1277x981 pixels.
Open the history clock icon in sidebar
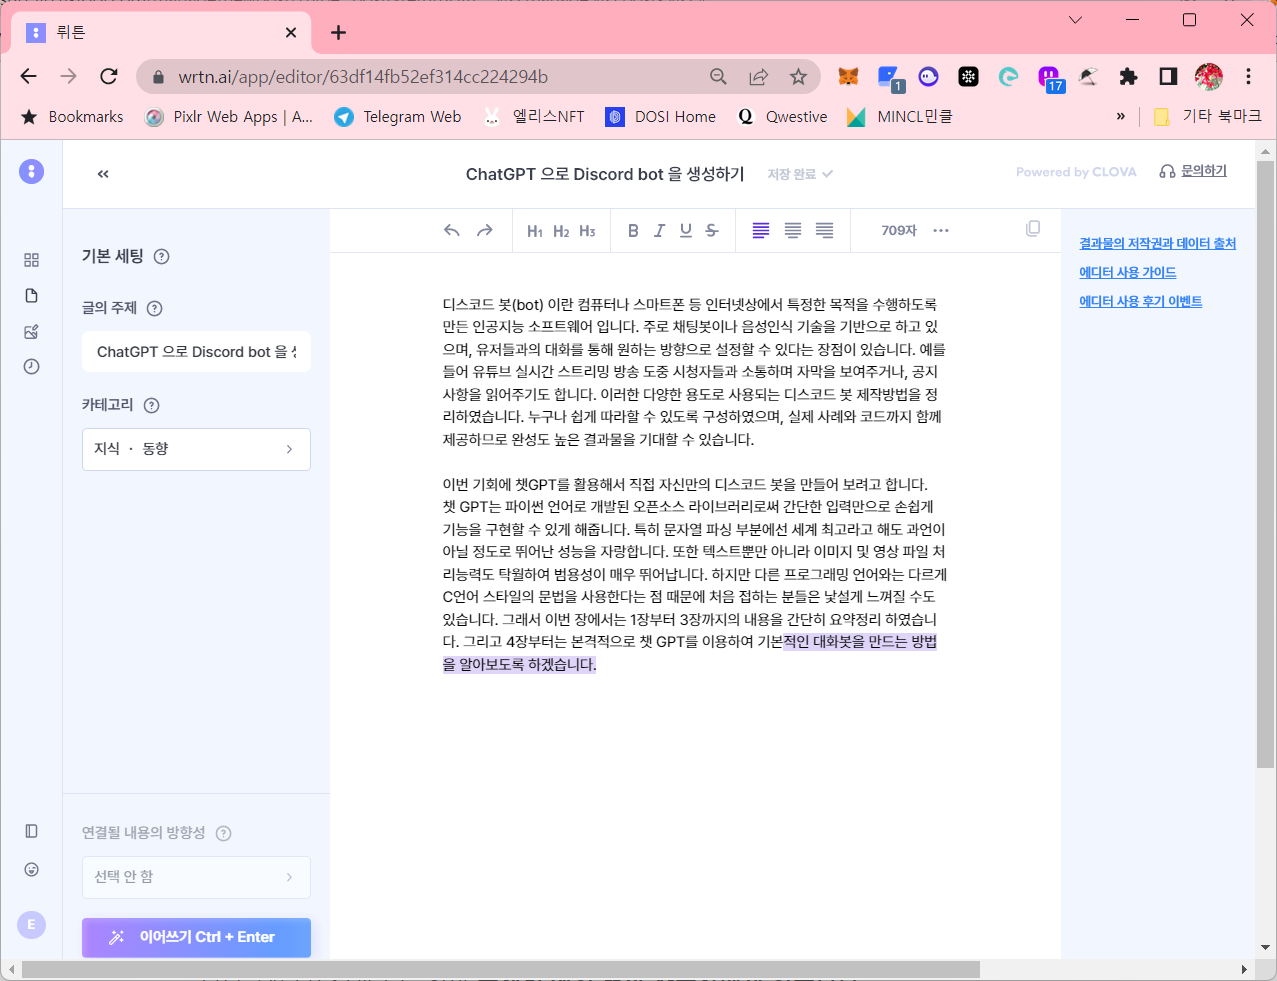coord(31,366)
